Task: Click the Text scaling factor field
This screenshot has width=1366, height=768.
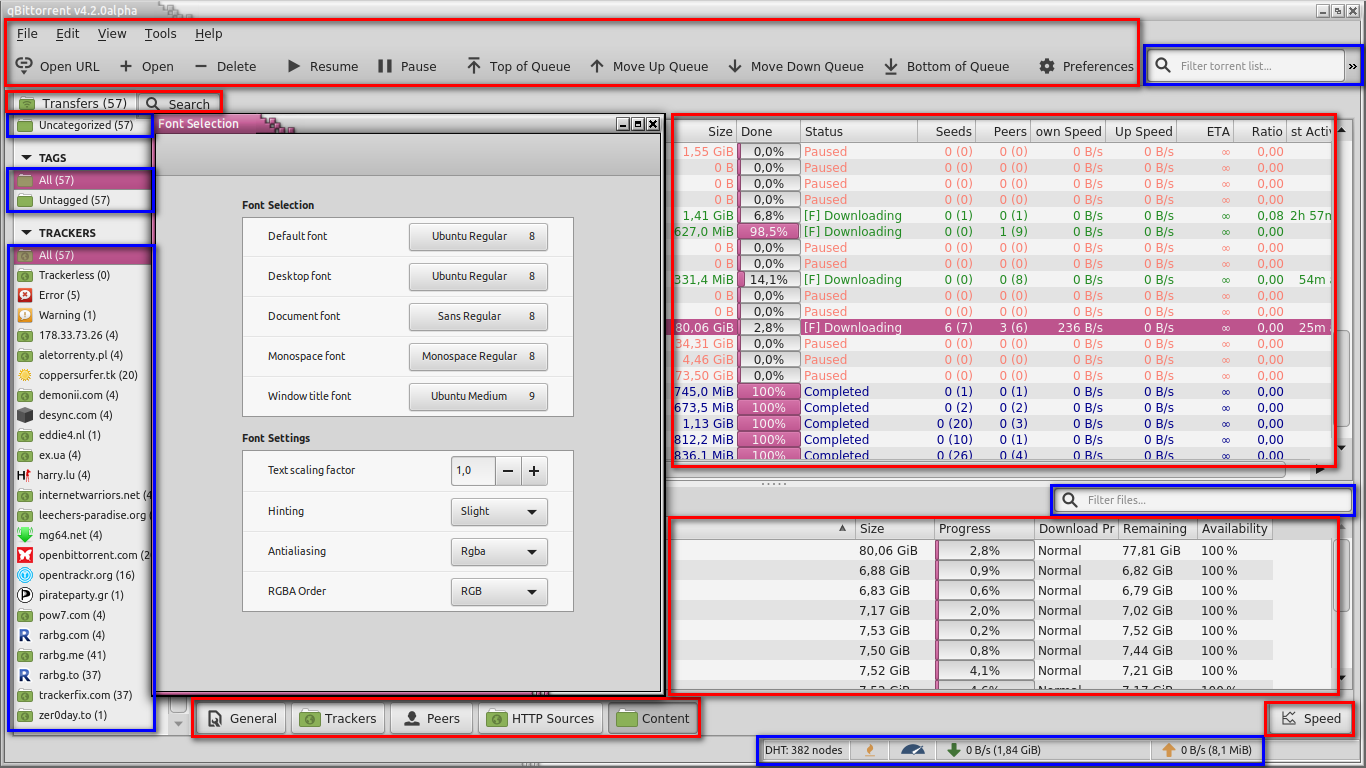Action: coord(474,471)
